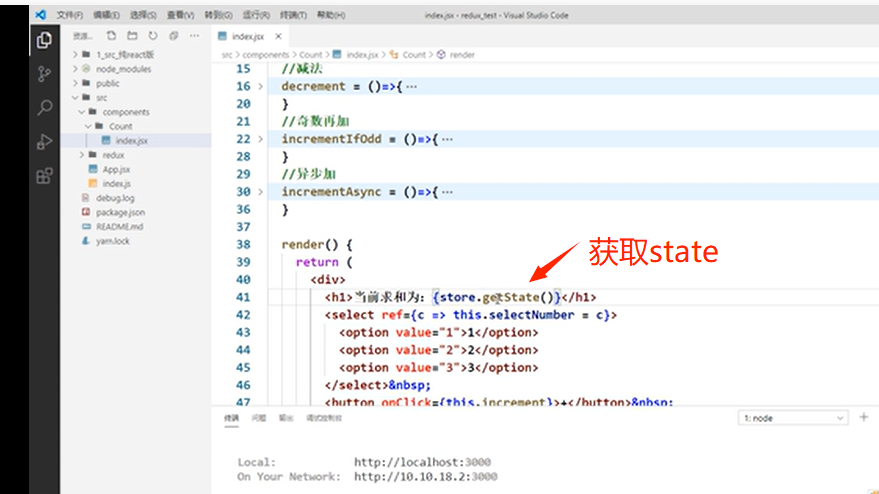Open the Run and Debug view
Image resolution: width=879 pixels, height=494 pixels.
tap(44, 141)
